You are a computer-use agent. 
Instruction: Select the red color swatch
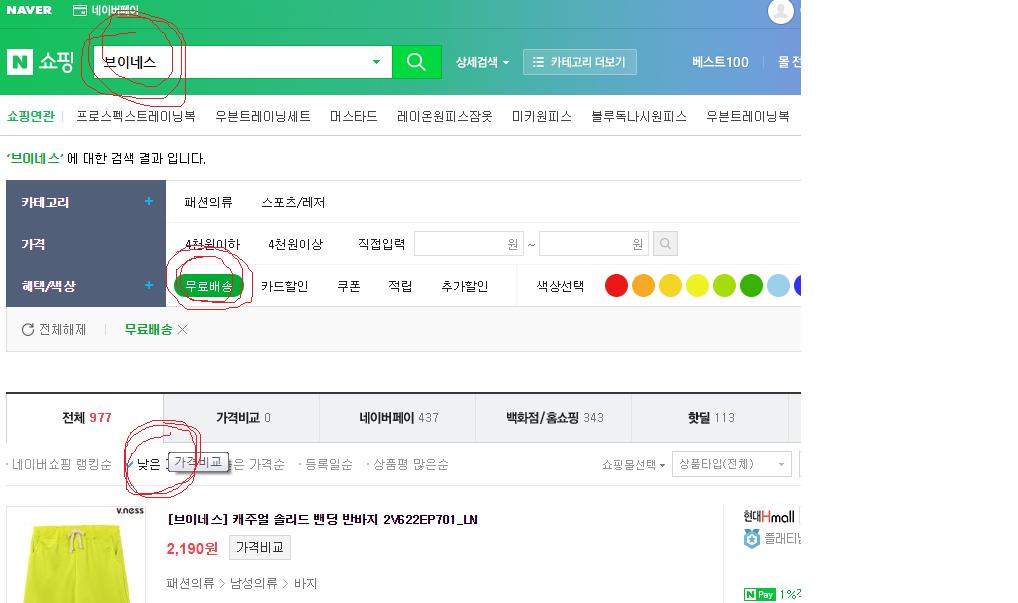pyautogui.click(x=616, y=286)
